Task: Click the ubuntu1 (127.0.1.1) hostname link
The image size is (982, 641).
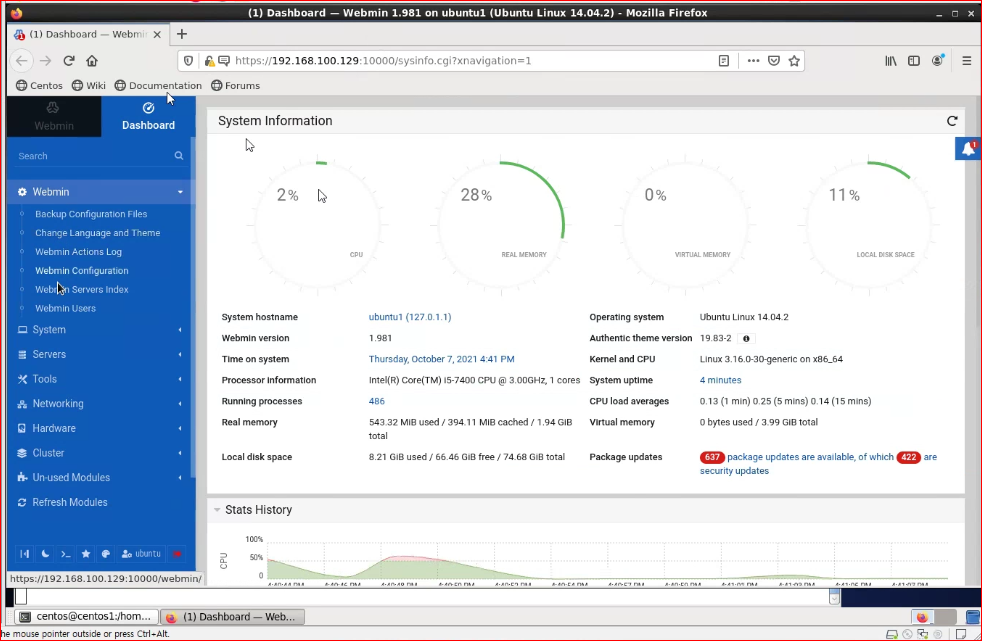Action: [x=410, y=317]
